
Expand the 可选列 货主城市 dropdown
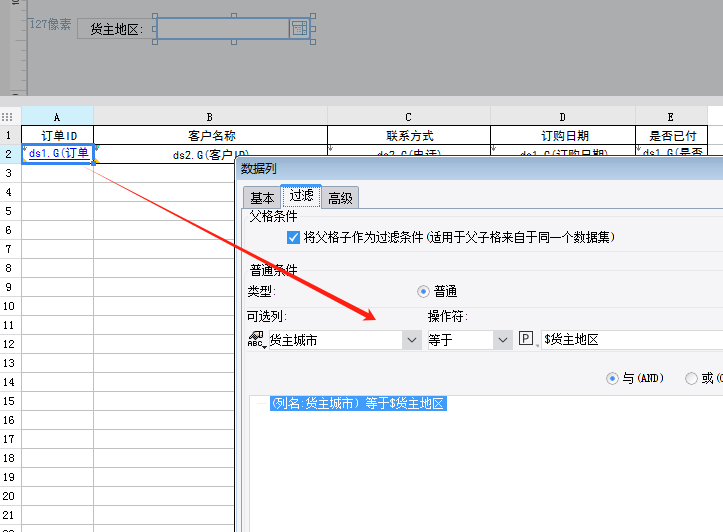412,340
